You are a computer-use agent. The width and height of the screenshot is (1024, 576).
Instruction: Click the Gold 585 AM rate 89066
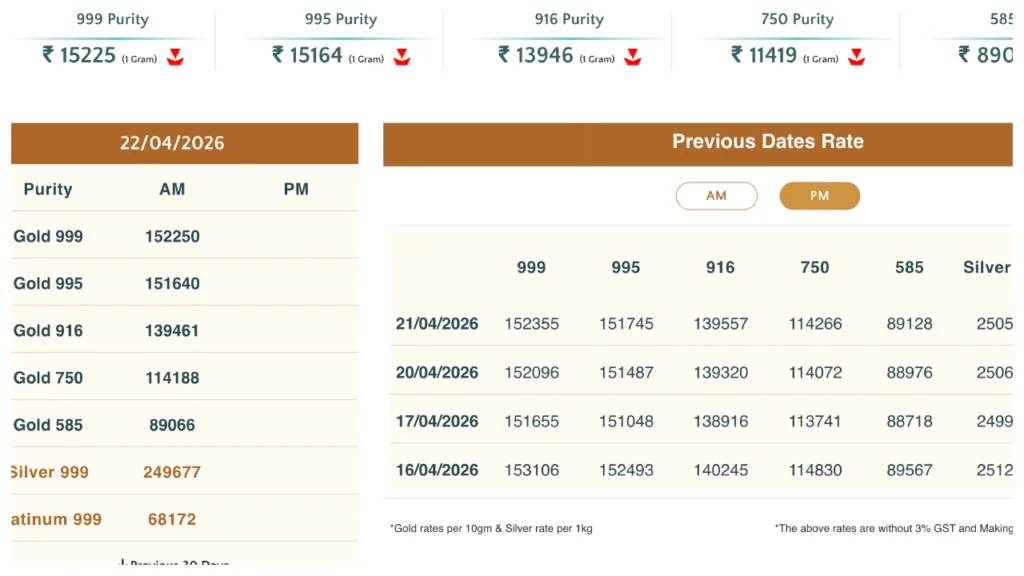point(172,425)
